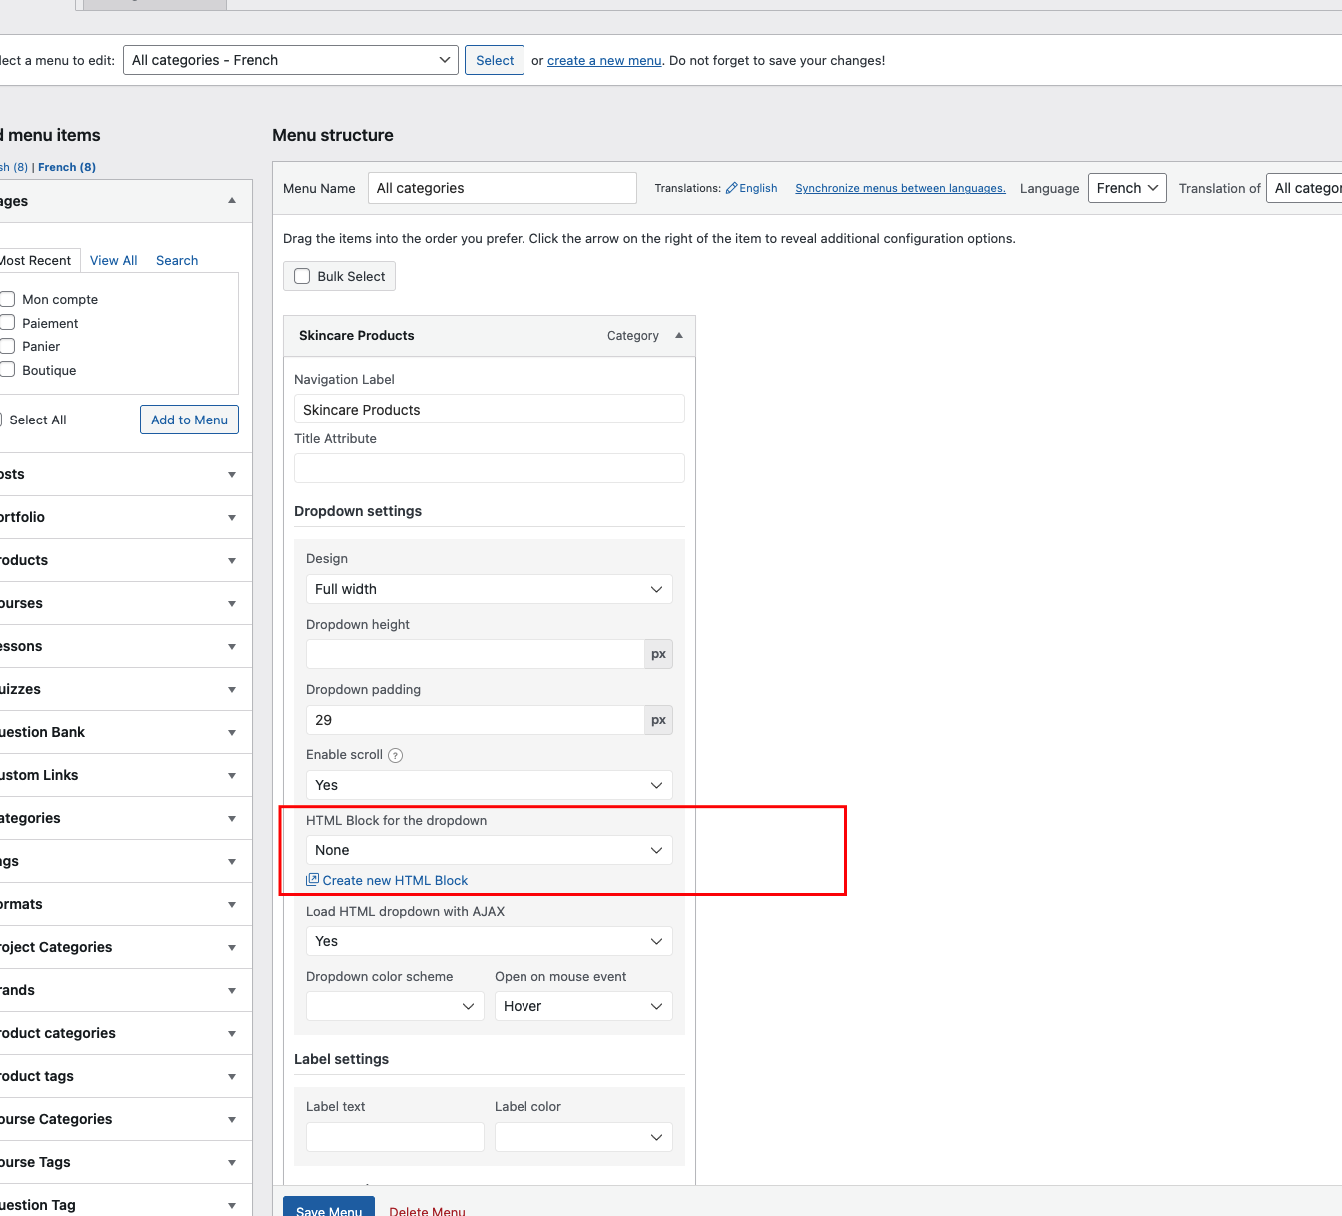Check the Panier page checkbox
1342x1216 pixels.
pos(7,346)
